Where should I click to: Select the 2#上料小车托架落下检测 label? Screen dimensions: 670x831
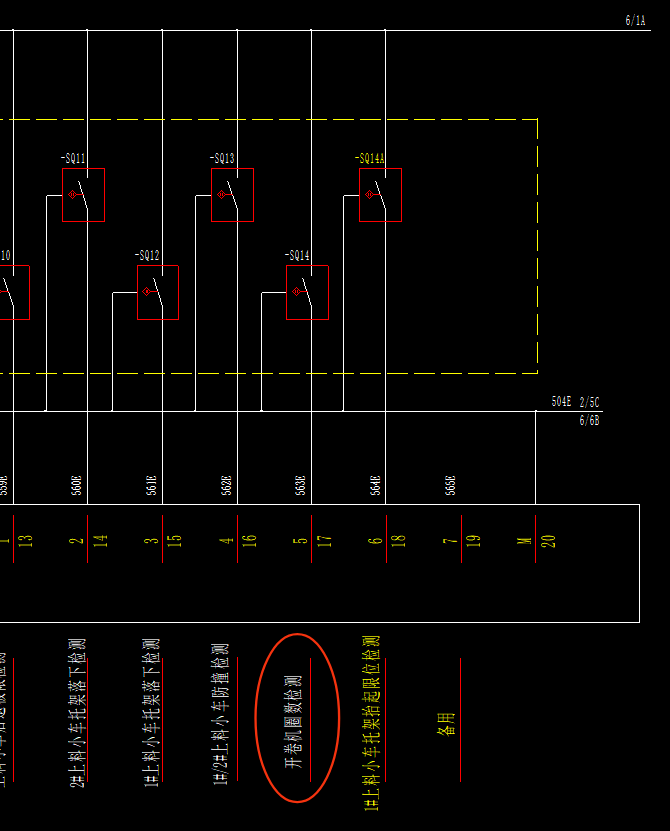tap(77, 713)
